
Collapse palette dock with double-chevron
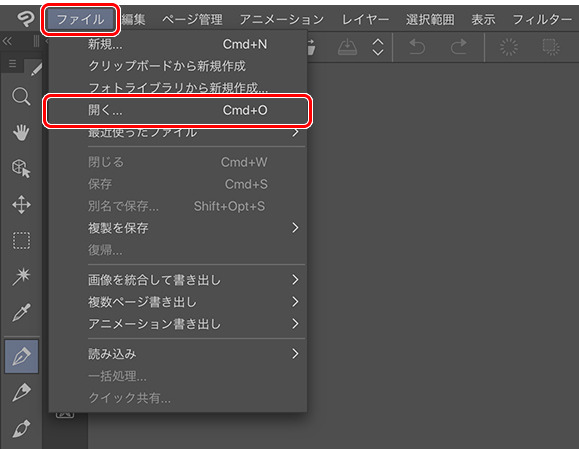coord(7,41)
